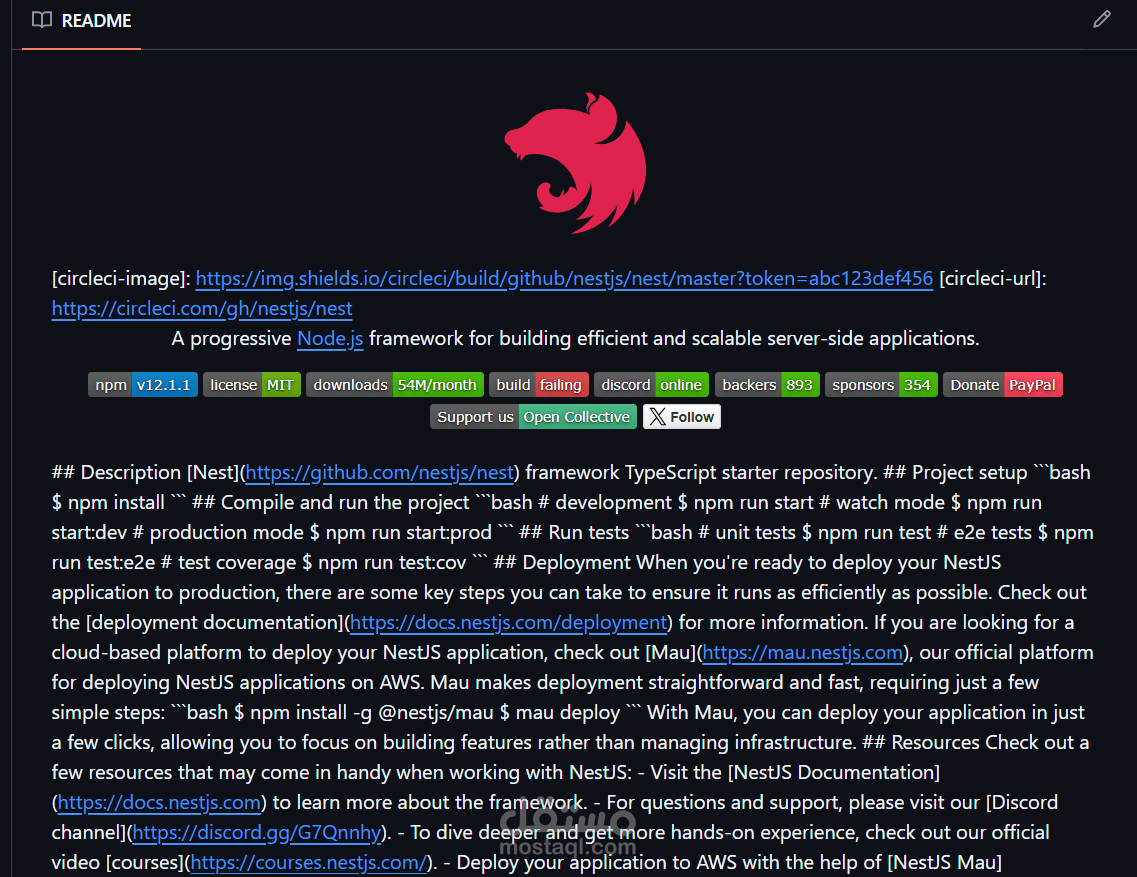
Task: Click the pencil edit README icon
Action: point(1101,20)
